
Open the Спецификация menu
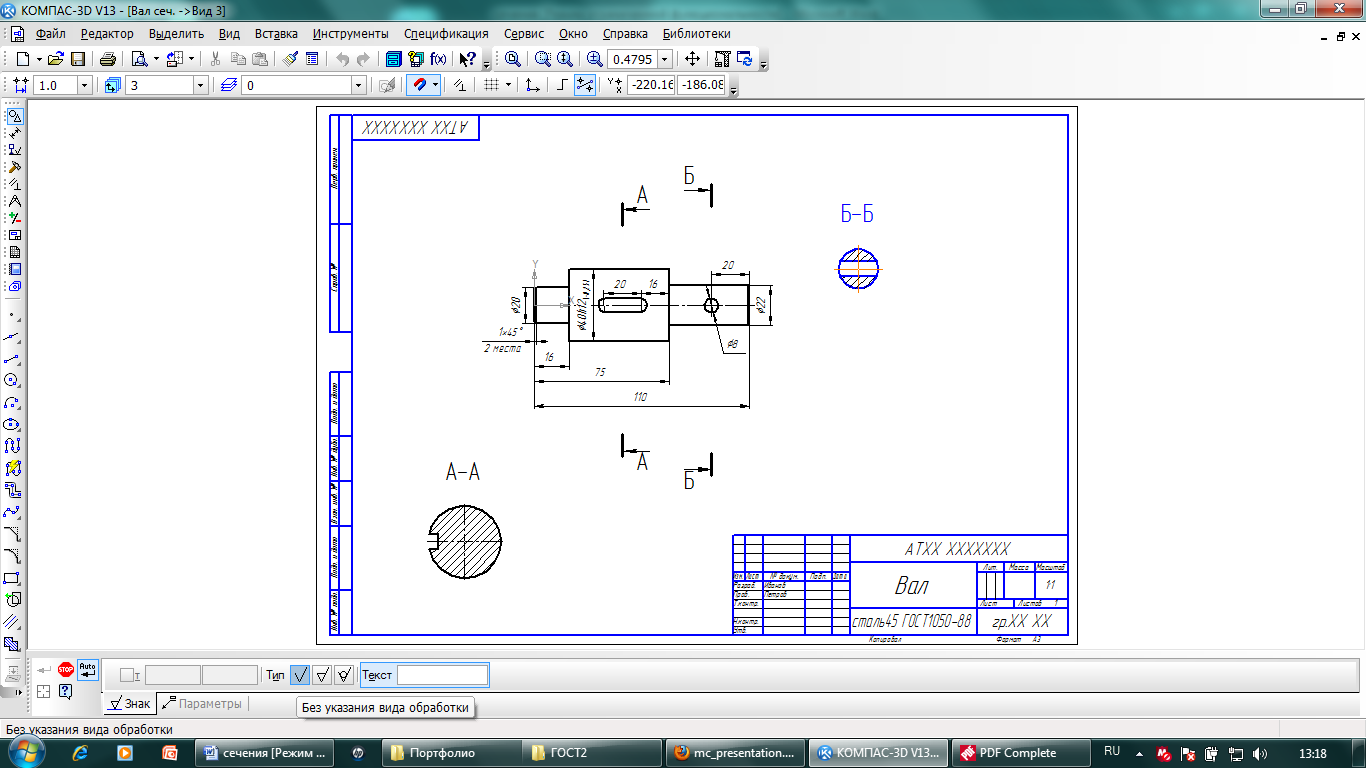pyautogui.click(x=446, y=33)
